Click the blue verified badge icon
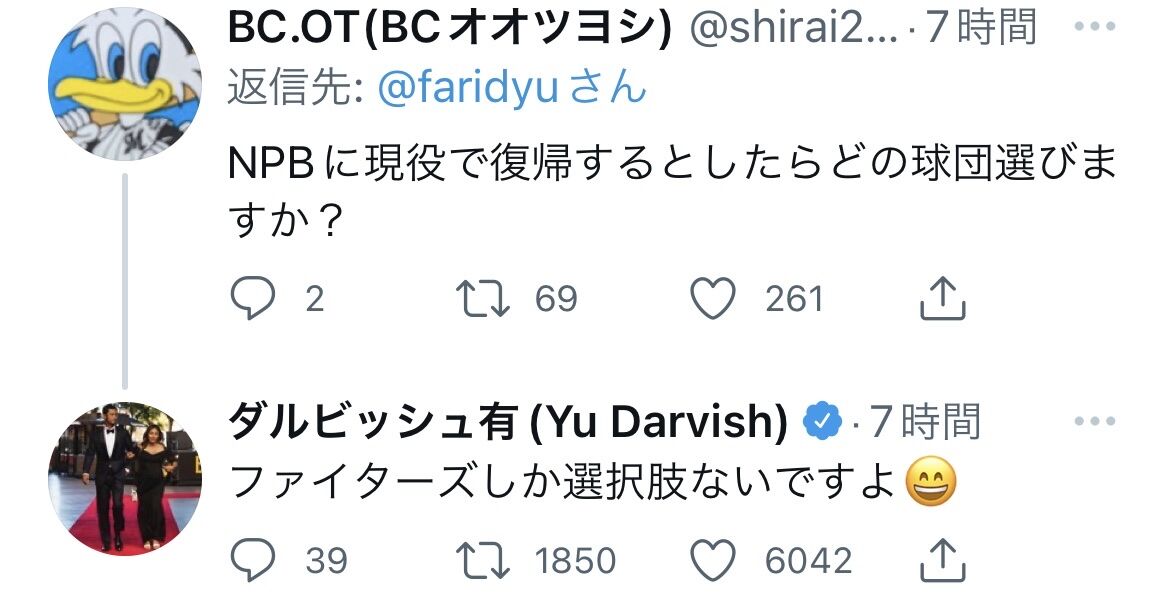The height and width of the screenshot is (603, 1169). (822, 422)
